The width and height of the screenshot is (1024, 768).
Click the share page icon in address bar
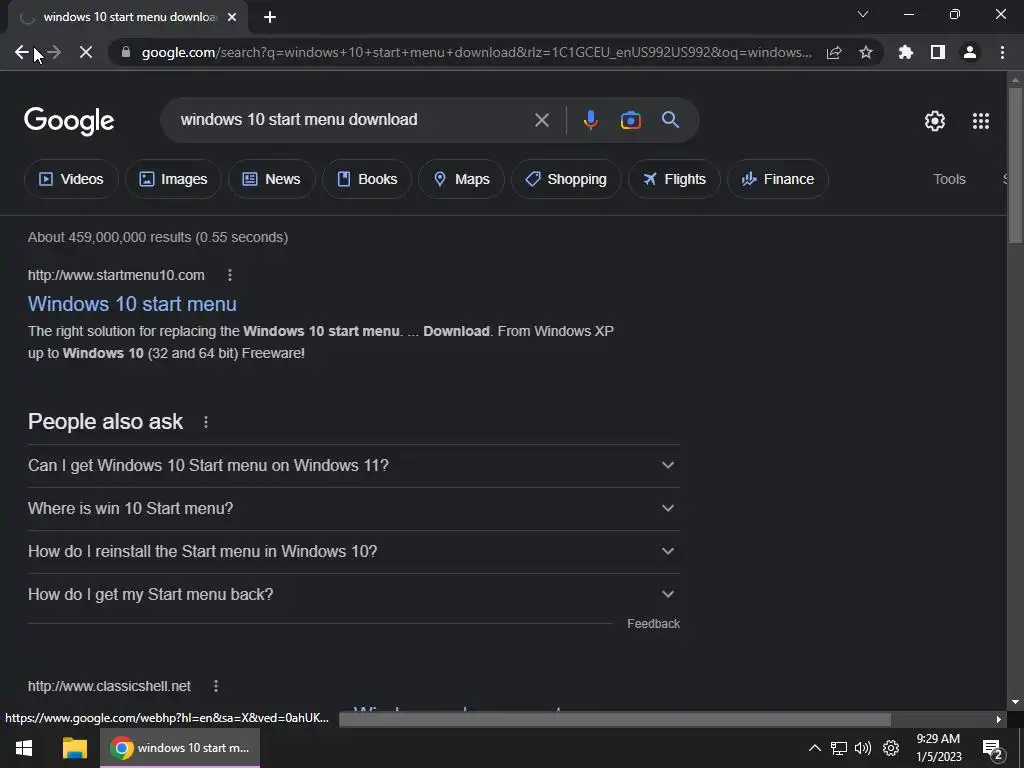[834, 52]
